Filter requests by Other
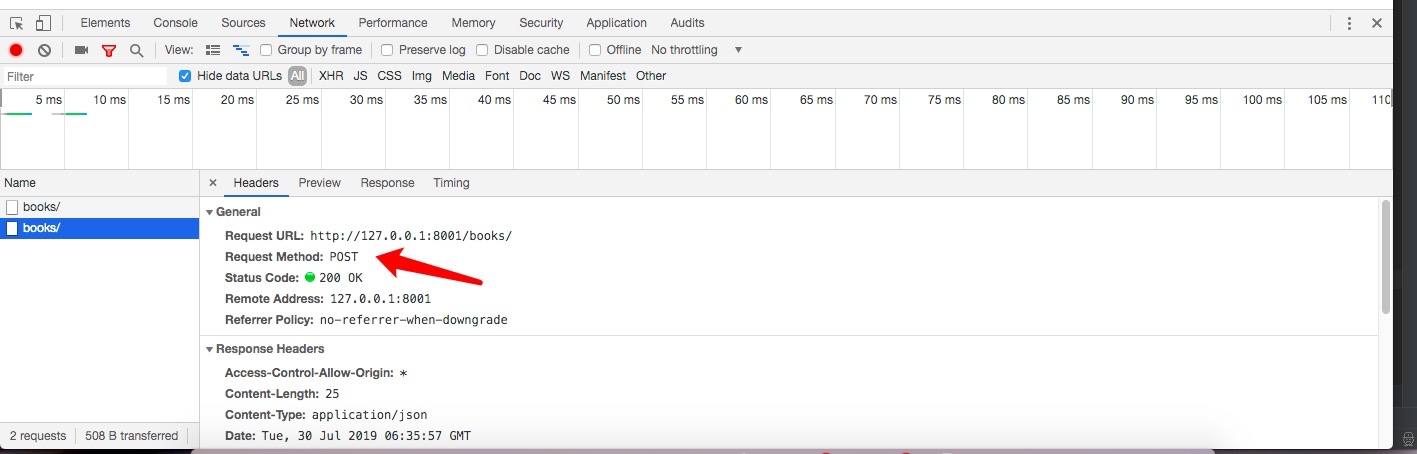This screenshot has width=1417, height=454. point(651,76)
